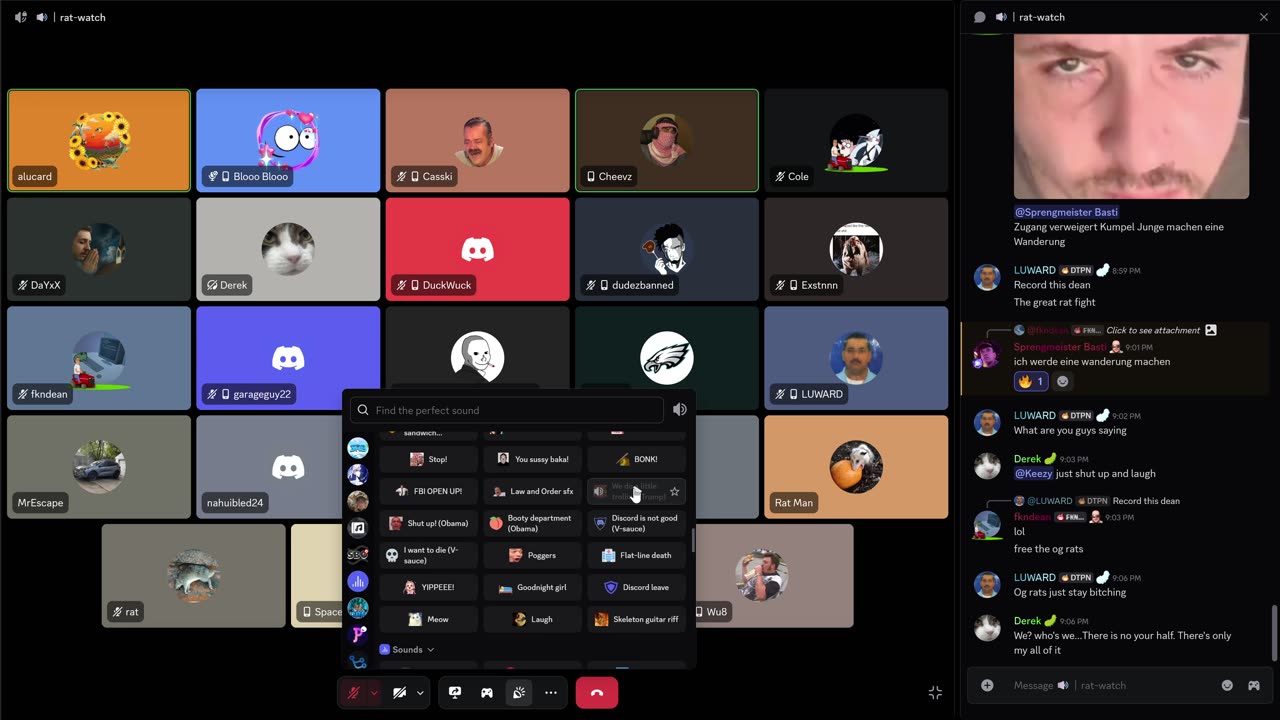Image resolution: width=1280 pixels, height=720 pixels.
Task: Click the chat panel scrollbar
Action: [x=1273, y=633]
